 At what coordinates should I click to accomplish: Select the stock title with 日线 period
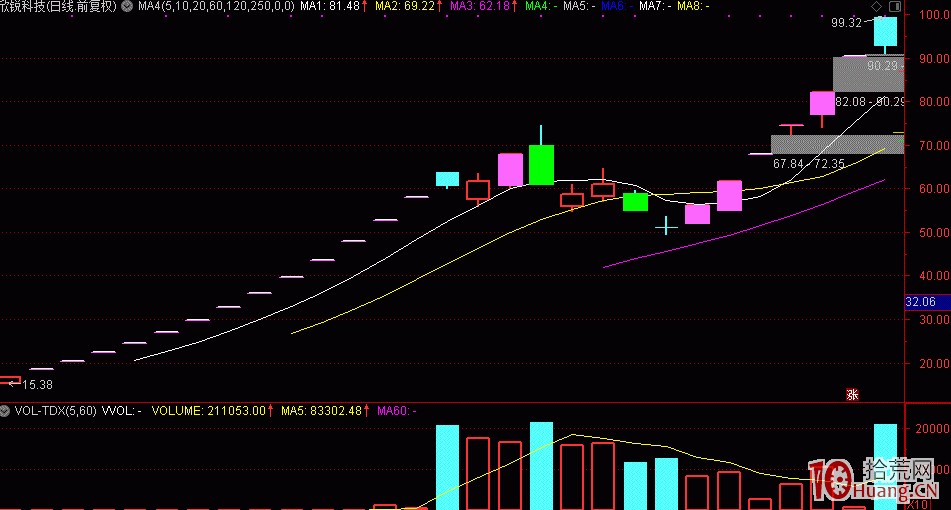tap(58, 6)
